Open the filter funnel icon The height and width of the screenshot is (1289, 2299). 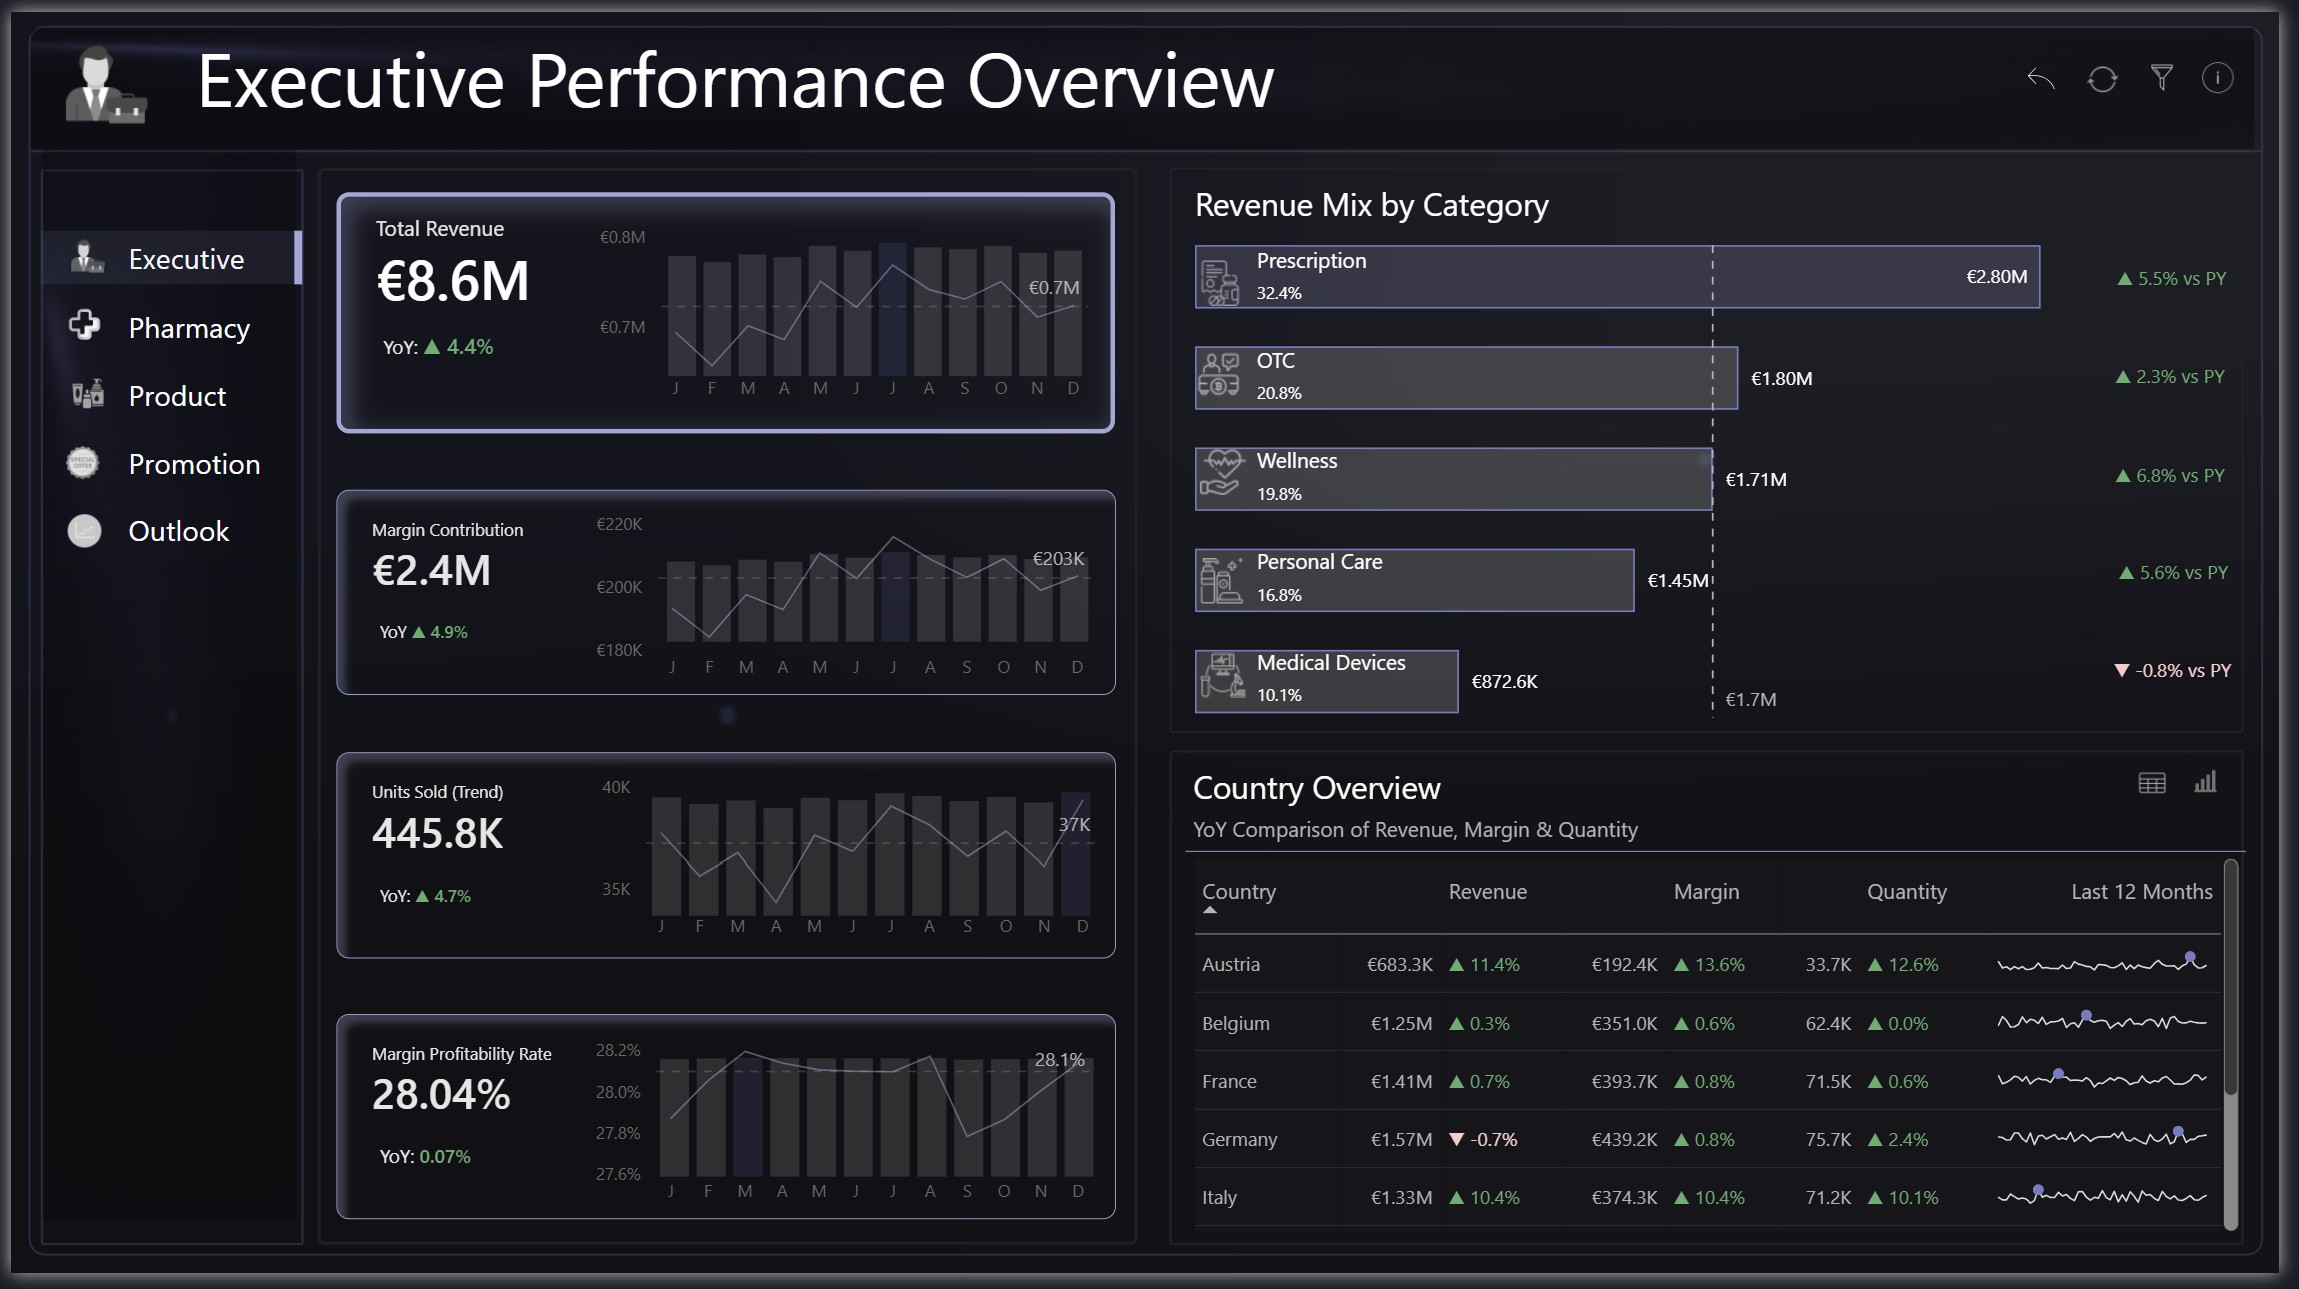pyautogui.click(x=2161, y=77)
